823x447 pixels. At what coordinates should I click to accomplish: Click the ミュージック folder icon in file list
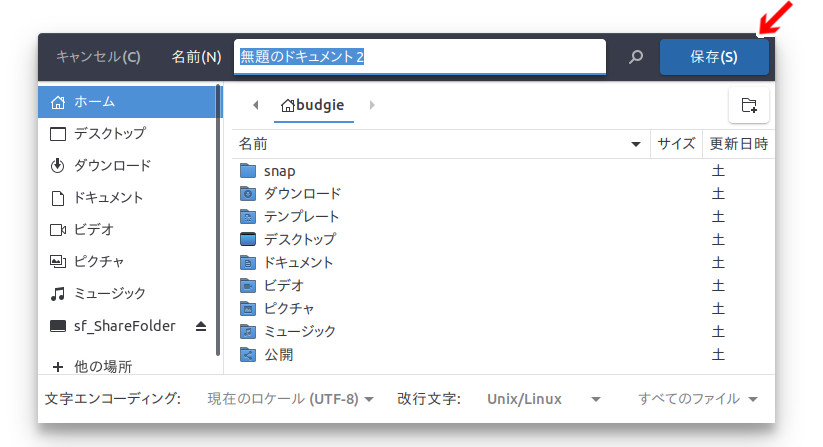(249, 331)
